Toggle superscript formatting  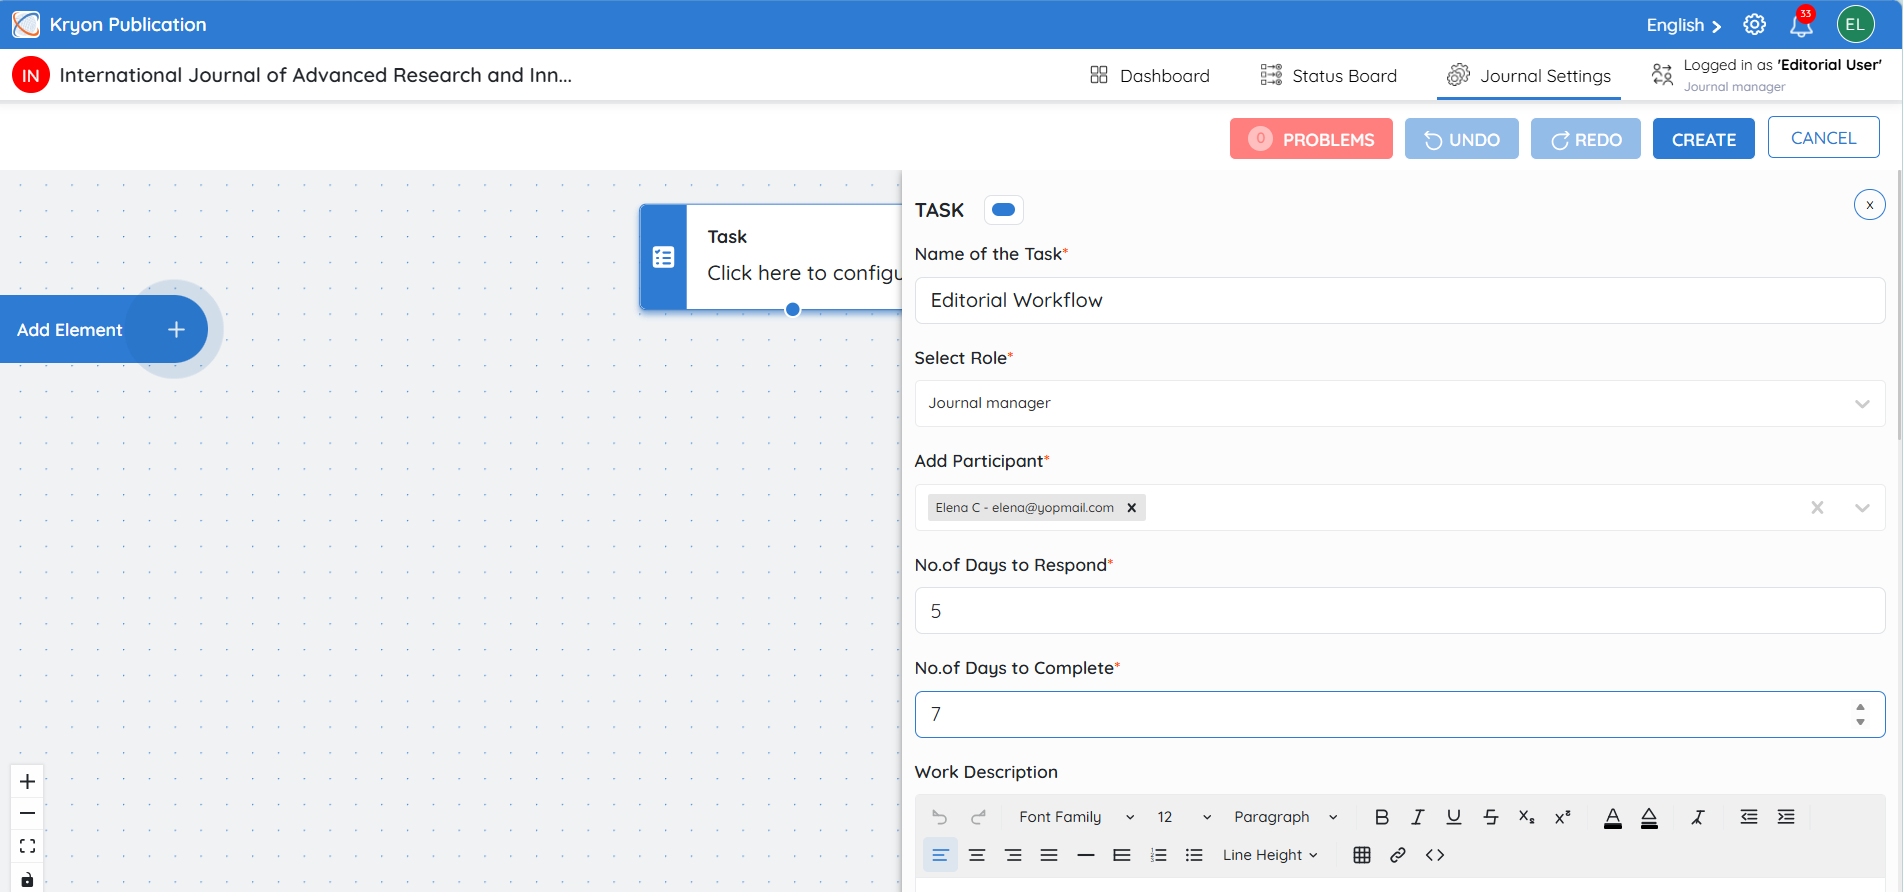tap(1562, 817)
